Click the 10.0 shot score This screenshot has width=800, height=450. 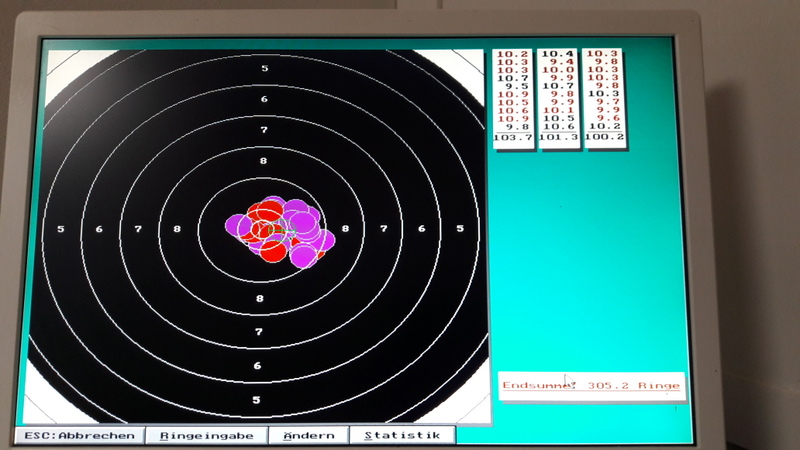(558, 69)
